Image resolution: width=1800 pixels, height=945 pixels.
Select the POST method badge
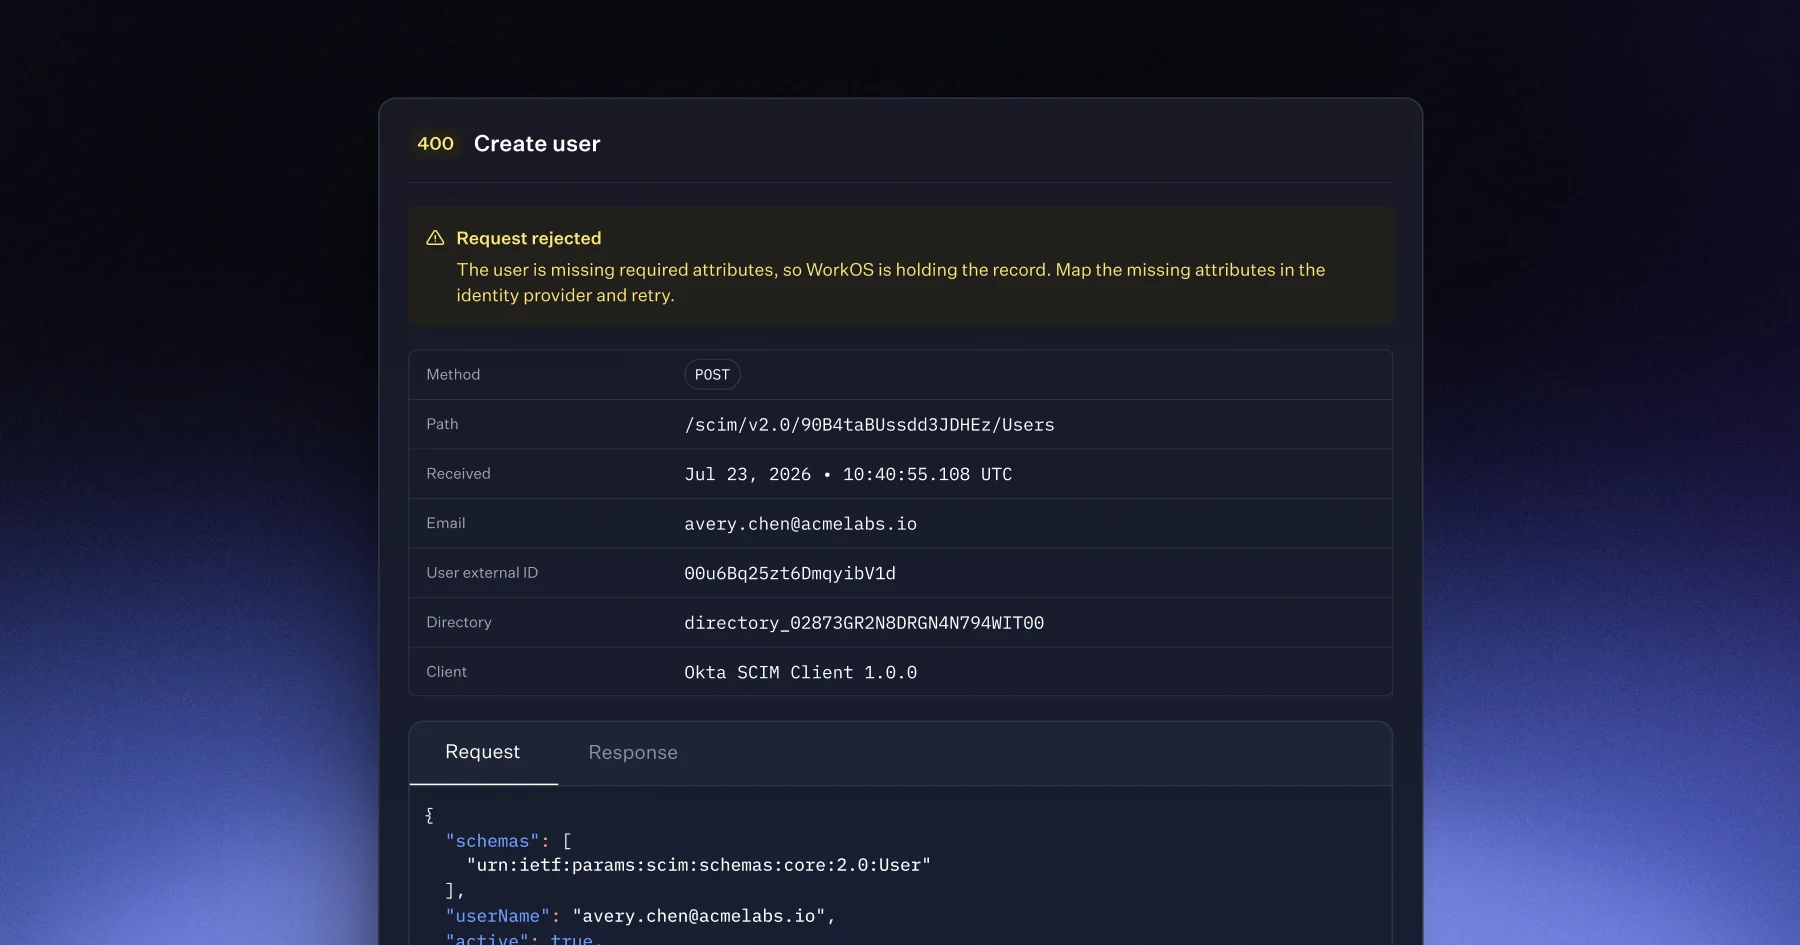pyautogui.click(x=712, y=375)
